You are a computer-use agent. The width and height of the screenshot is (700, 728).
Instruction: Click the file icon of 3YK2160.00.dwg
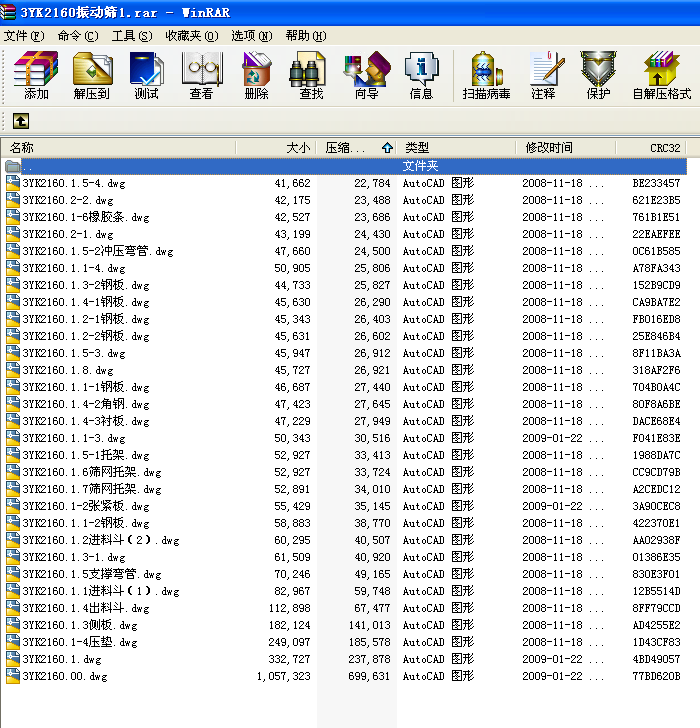point(13,676)
